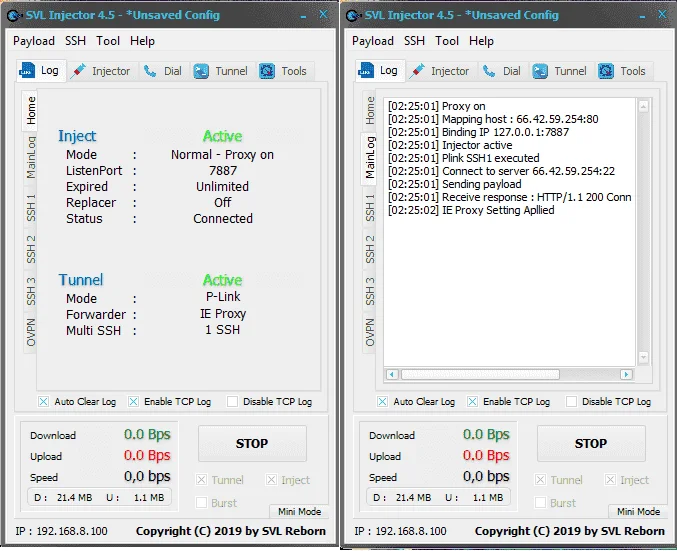Click log scroll up arrow in right window
This screenshot has width=677, height=551.
pyautogui.click(x=643, y=106)
